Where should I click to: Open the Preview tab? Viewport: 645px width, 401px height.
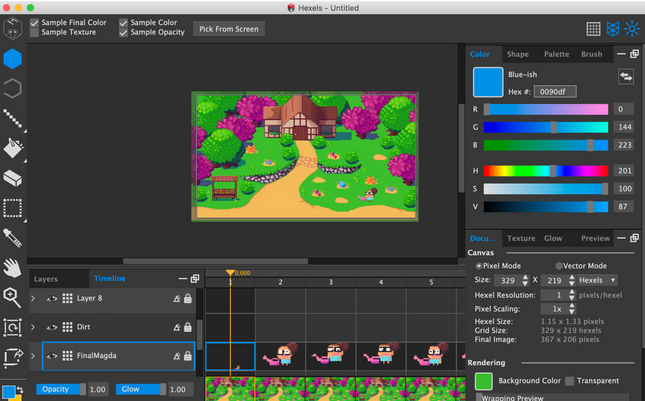click(x=595, y=238)
